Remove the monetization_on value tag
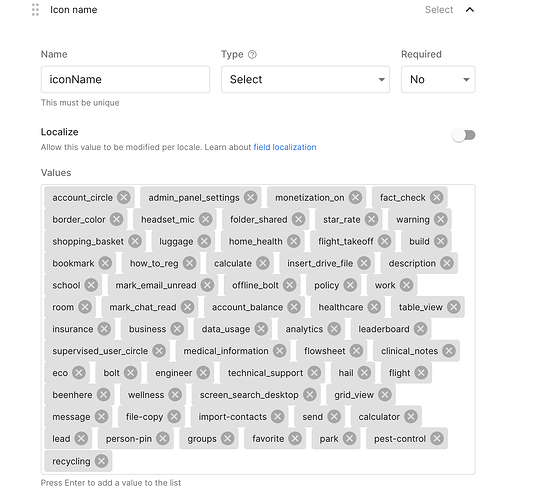 click(356, 197)
